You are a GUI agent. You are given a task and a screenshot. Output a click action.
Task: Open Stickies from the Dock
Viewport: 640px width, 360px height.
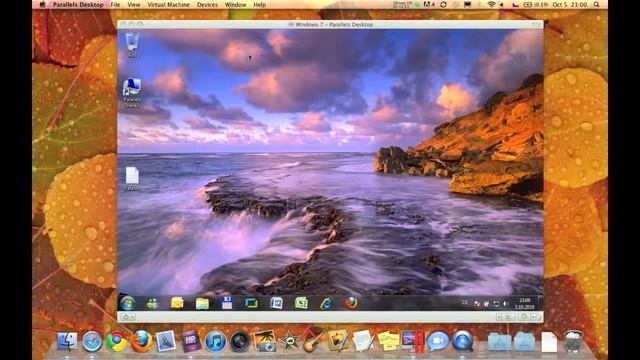388,341
